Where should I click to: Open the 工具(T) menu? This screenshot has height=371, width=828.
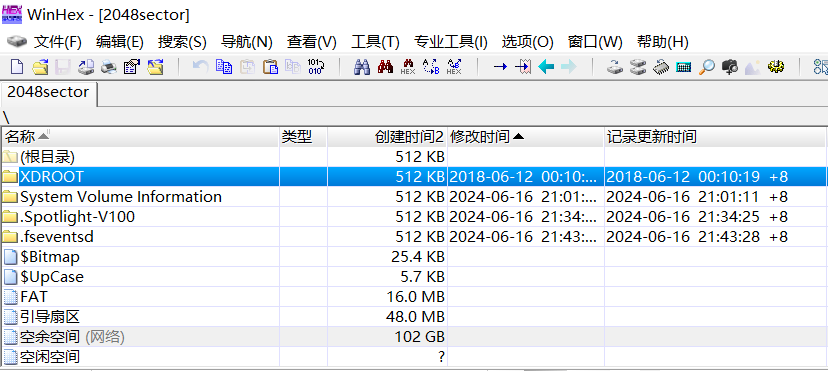point(375,42)
